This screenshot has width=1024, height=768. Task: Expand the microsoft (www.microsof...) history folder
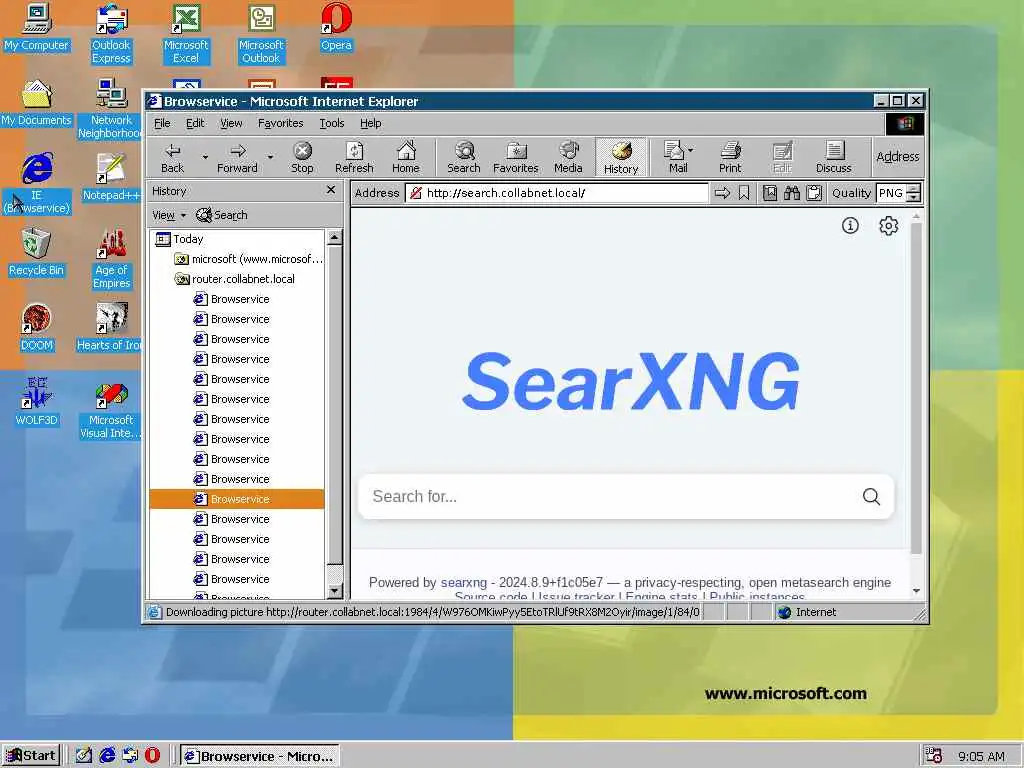[248, 259]
